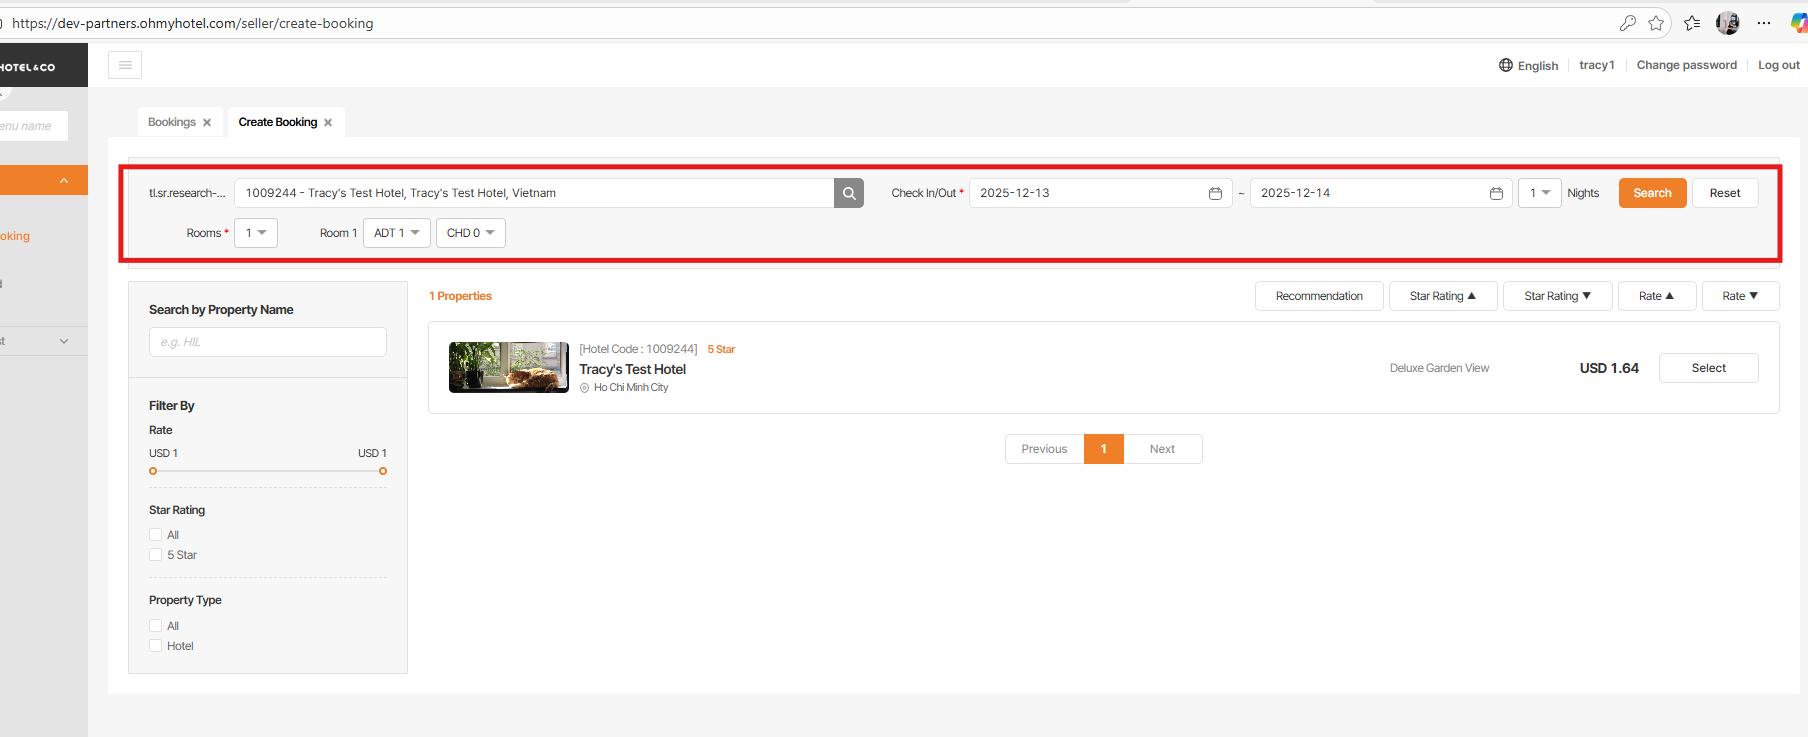
Task: Click the tracy1 username link
Action: (x=1597, y=65)
